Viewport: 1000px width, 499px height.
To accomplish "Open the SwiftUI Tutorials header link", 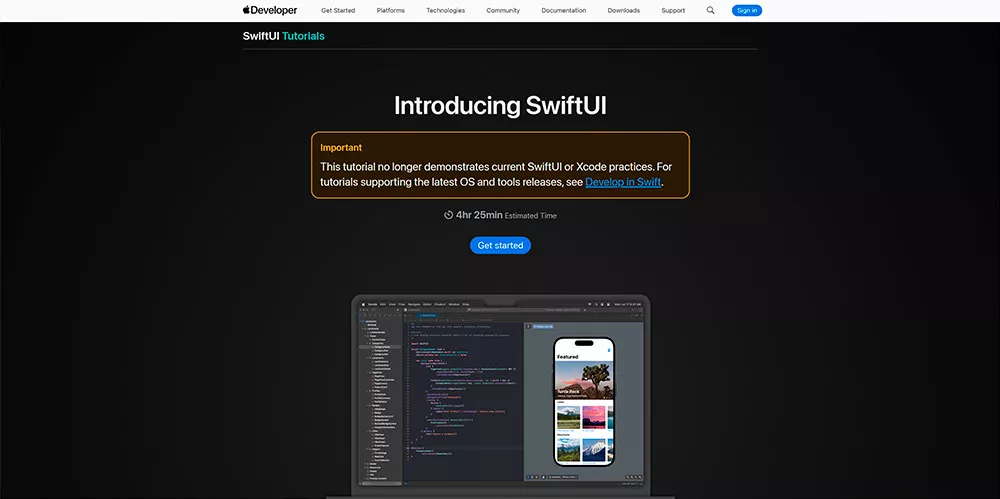I will coord(283,36).
